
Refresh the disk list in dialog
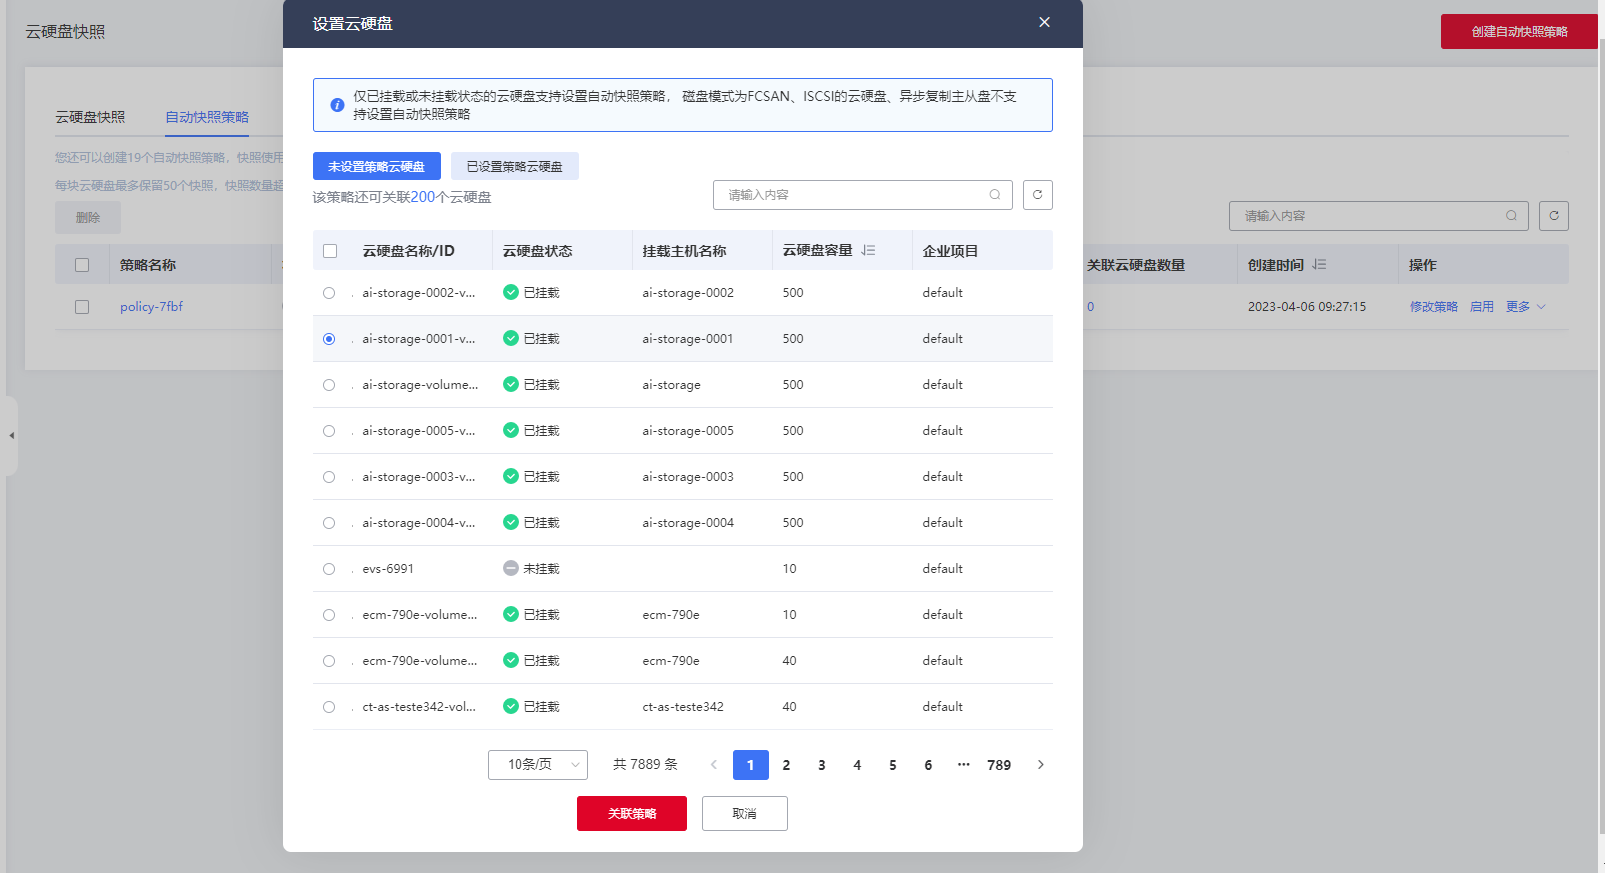pos(1038,195)
